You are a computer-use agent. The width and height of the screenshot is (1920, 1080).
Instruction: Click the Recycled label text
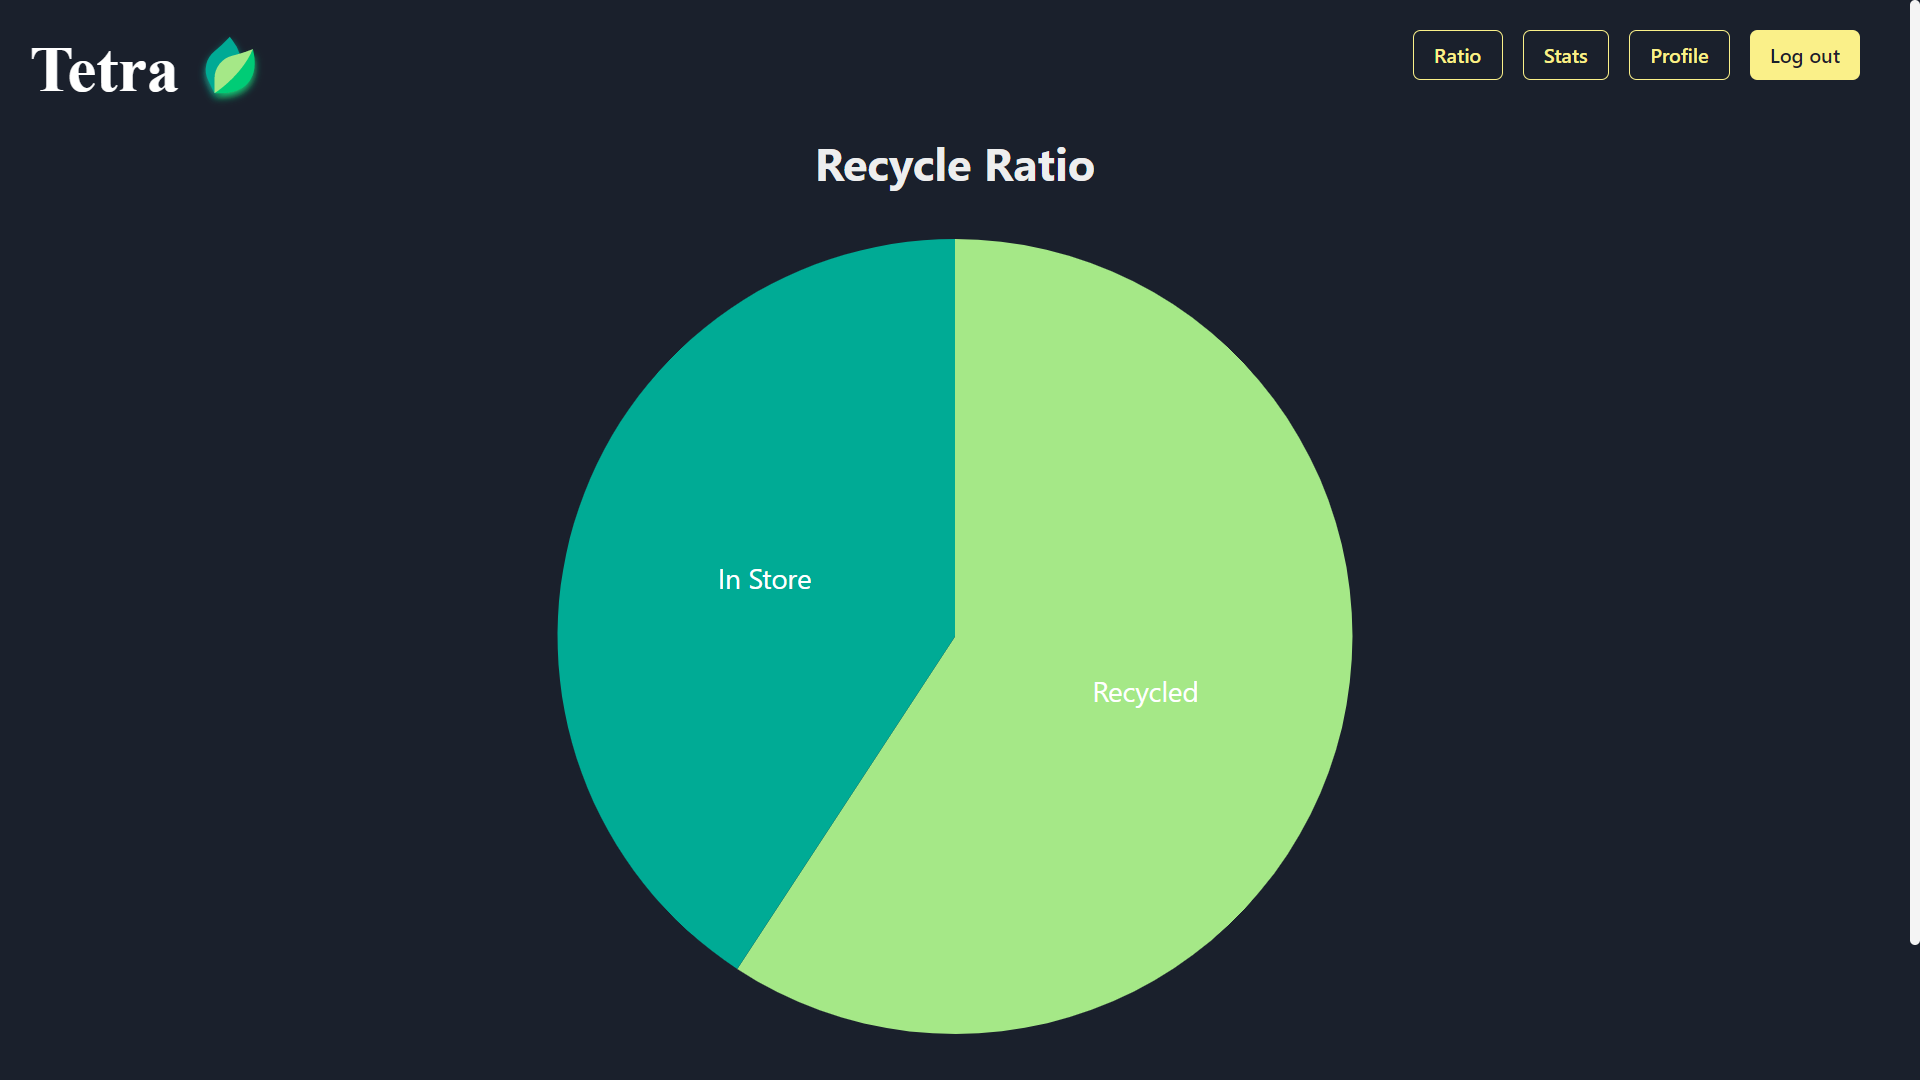(x=1144, y=693)
